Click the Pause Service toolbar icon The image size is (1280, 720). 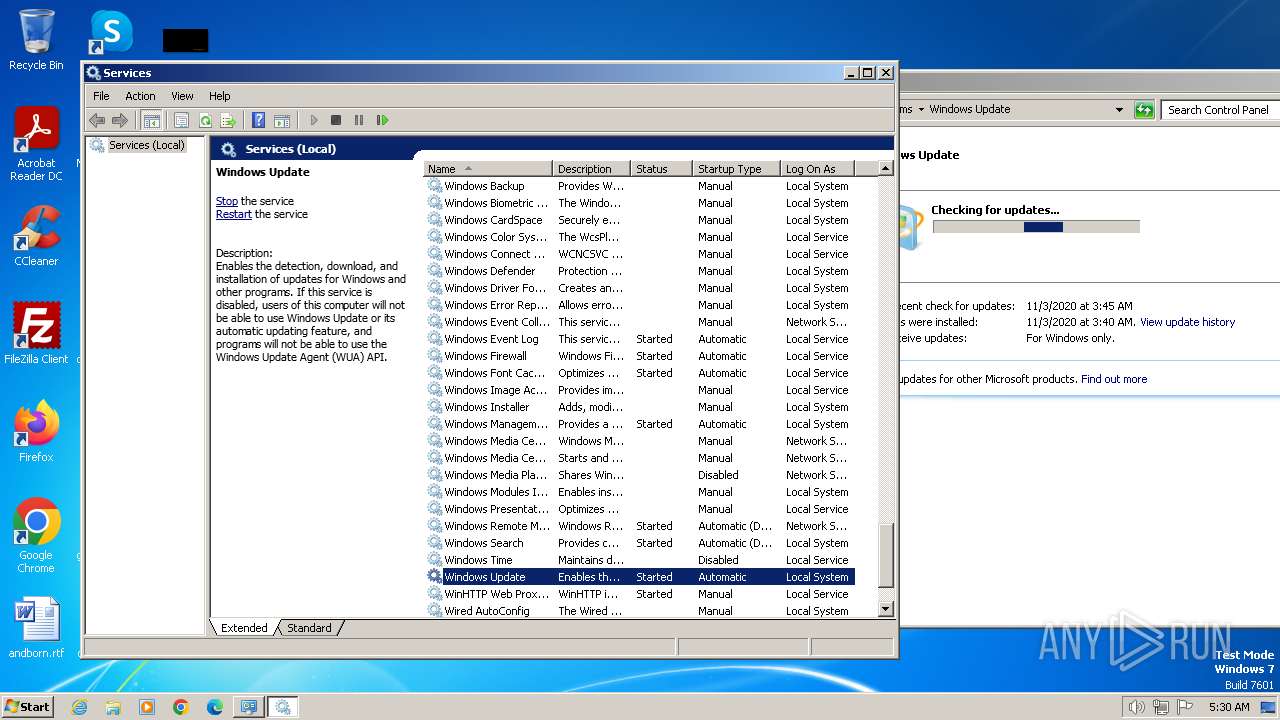359,120
